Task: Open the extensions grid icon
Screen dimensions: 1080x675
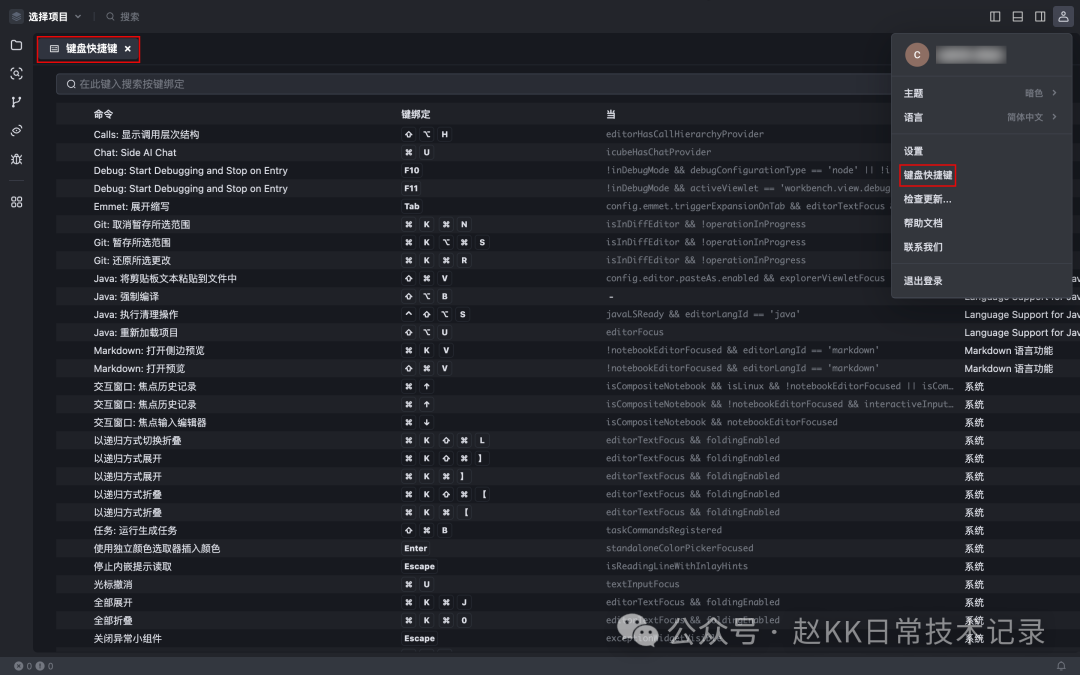Action: pos(16,202)
